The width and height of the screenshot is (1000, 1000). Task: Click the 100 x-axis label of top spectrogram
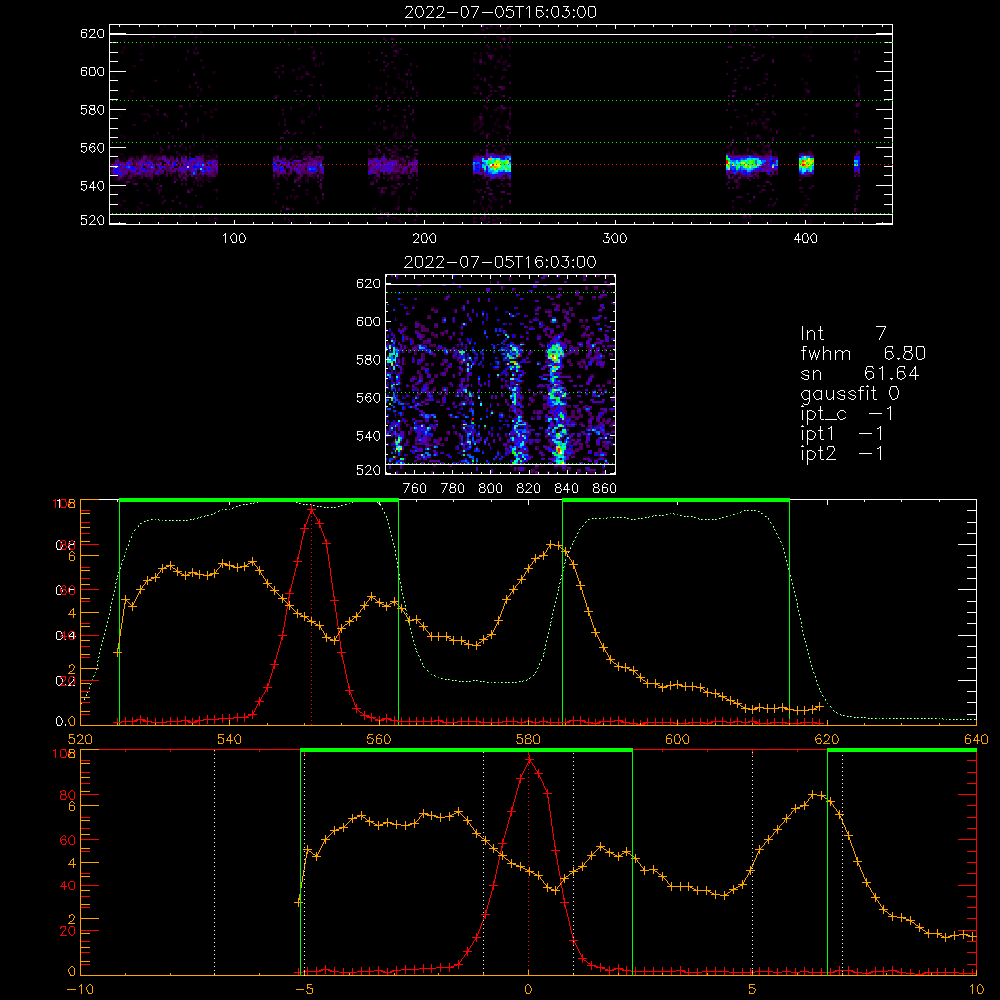click(x=234, y=239)
